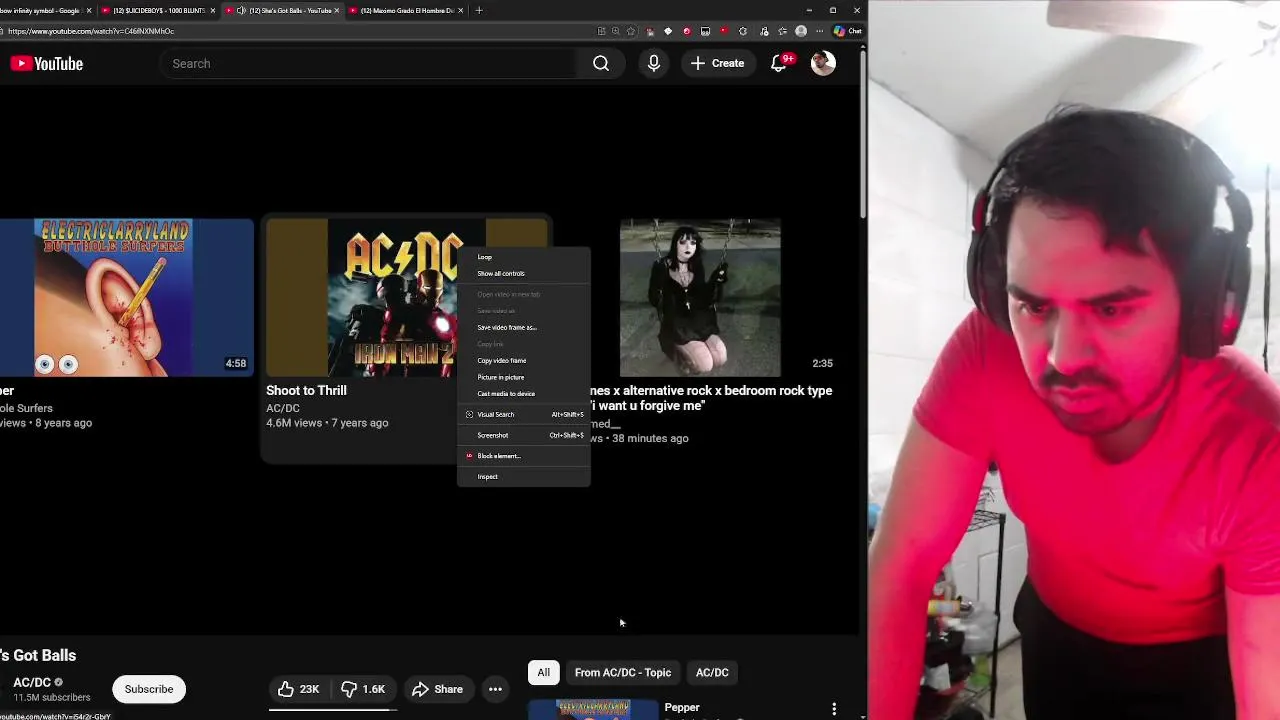The image size is (1280, 720).
Task: Open AC/DC channel name link
Action: [x=32, y=683]
